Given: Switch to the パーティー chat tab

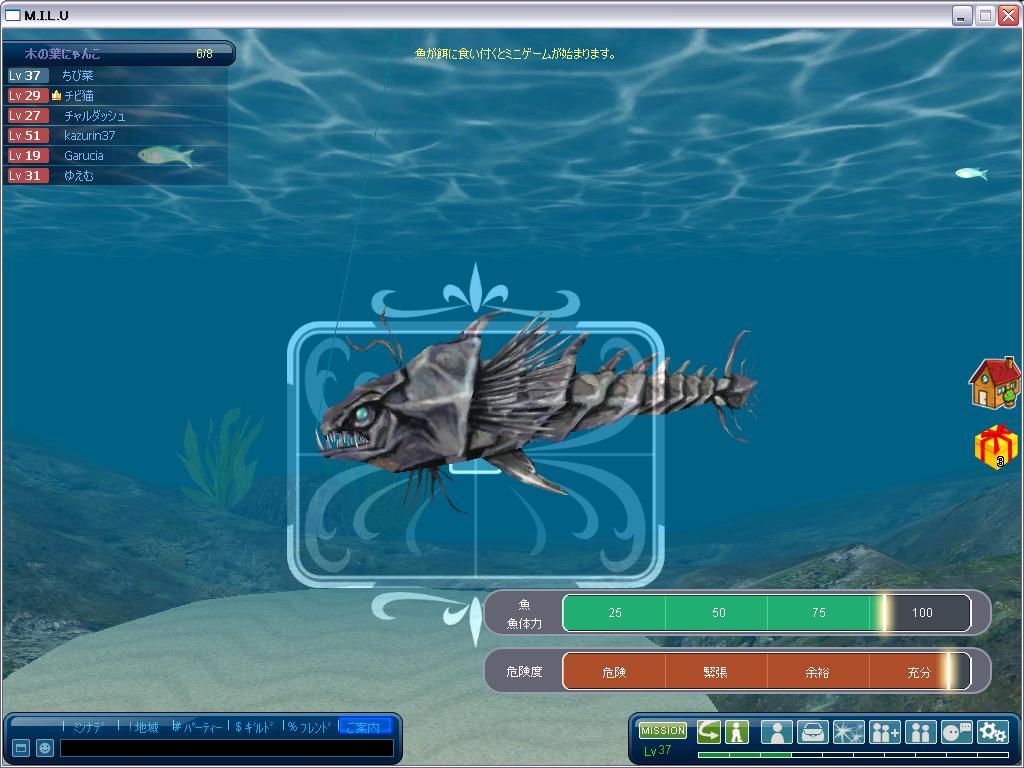Looking at the screenshot, I should click(x=199, y=727).
